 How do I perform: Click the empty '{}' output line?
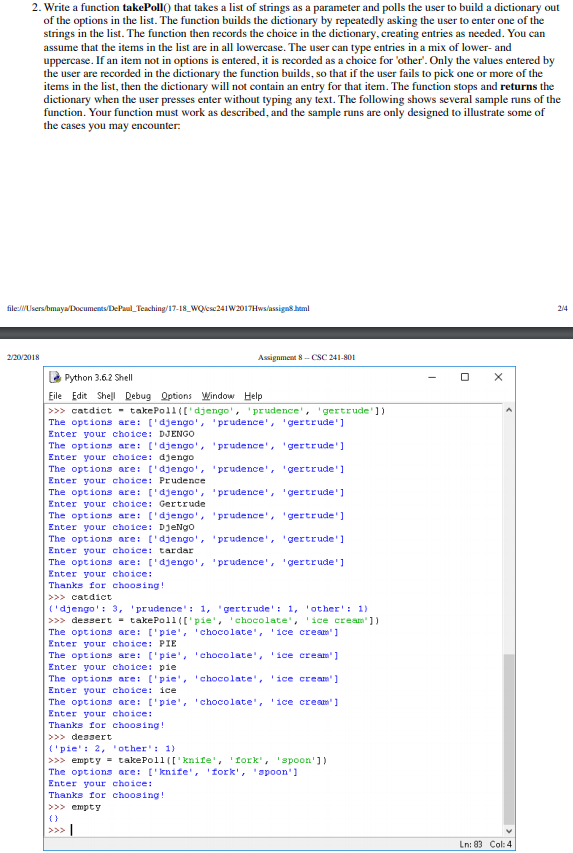click(53, 818)
